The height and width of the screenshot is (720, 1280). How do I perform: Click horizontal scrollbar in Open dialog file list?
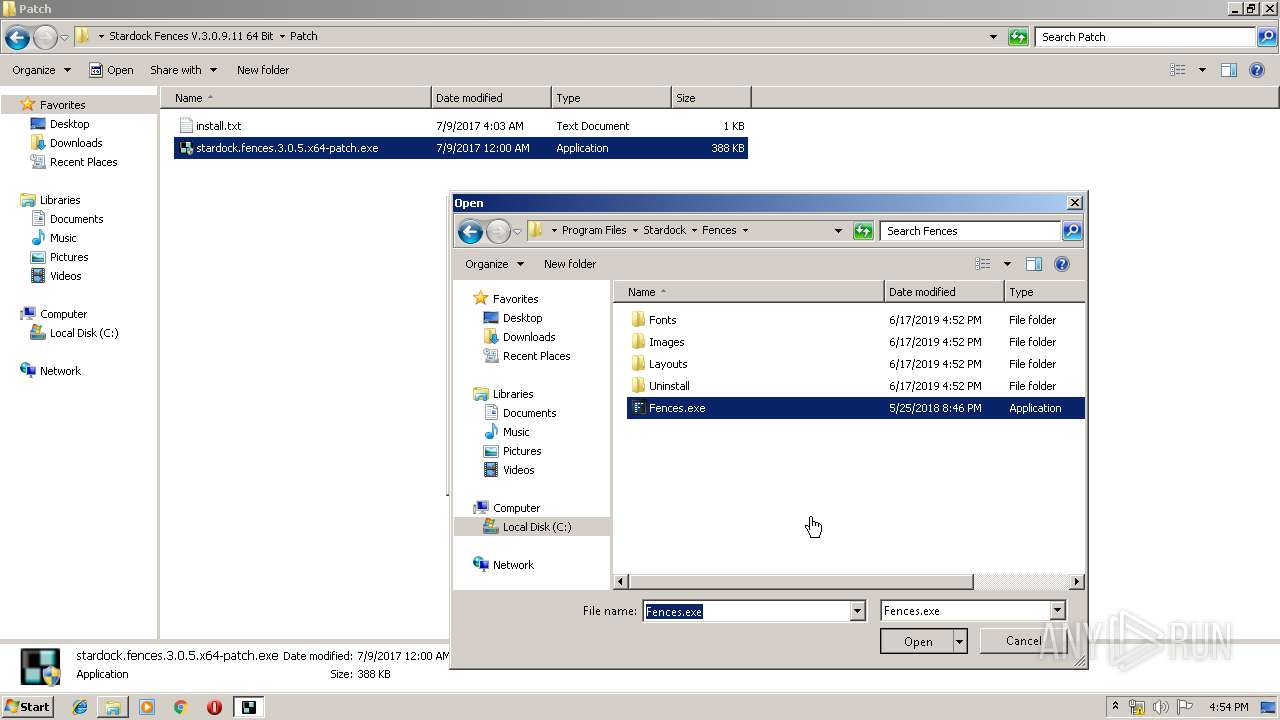(802, 581)
